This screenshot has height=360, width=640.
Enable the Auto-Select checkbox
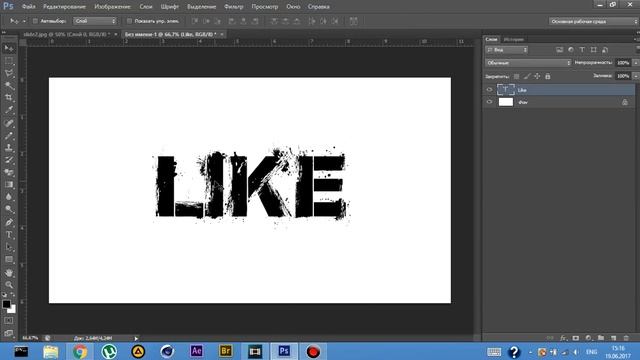(35, 21)
